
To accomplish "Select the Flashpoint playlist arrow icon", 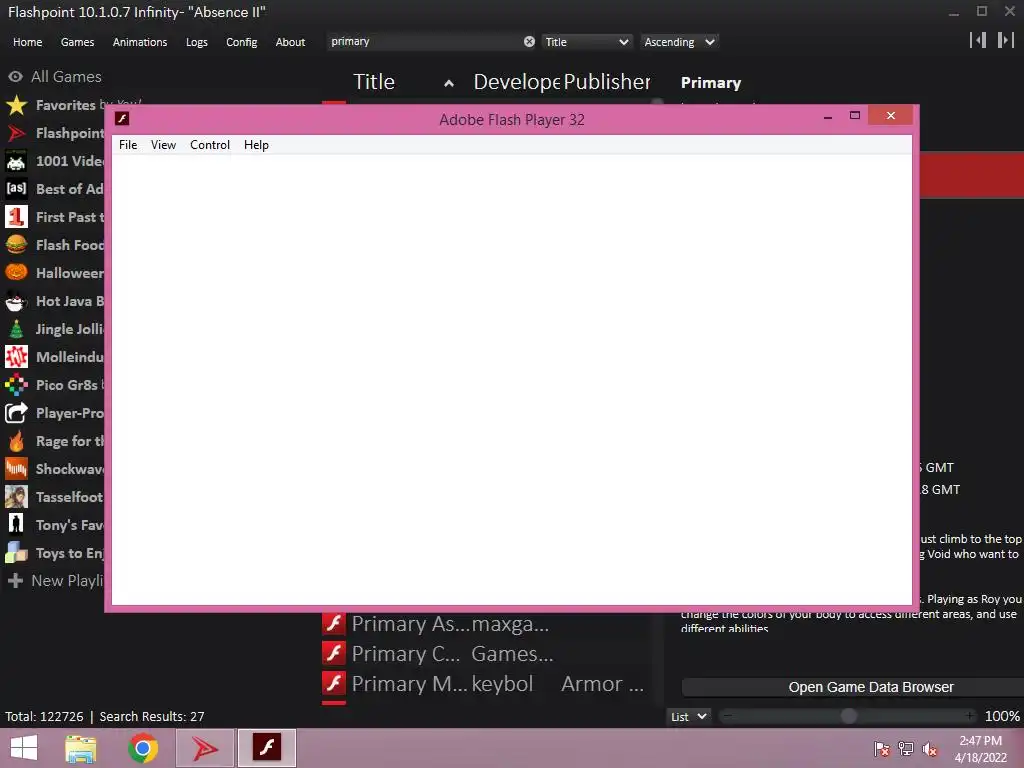I will pyautogui.click(x=16, y=133).
